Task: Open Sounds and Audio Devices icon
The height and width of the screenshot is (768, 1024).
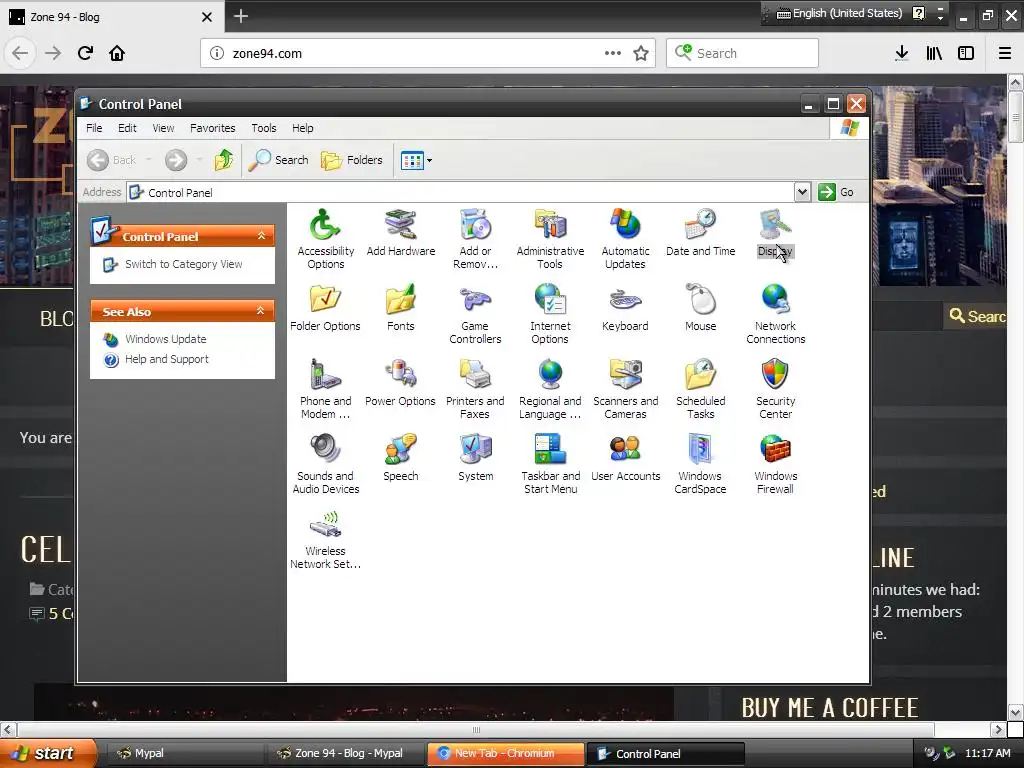Action: point(325,463)
